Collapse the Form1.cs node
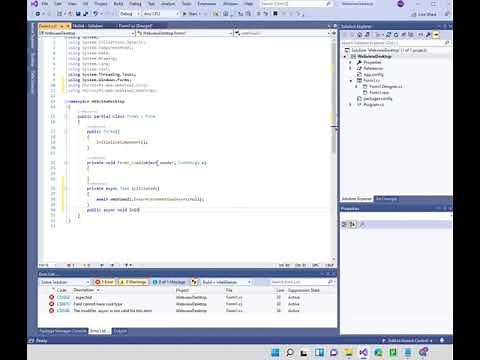The image size is (480, 360). [x=350, y=80]
